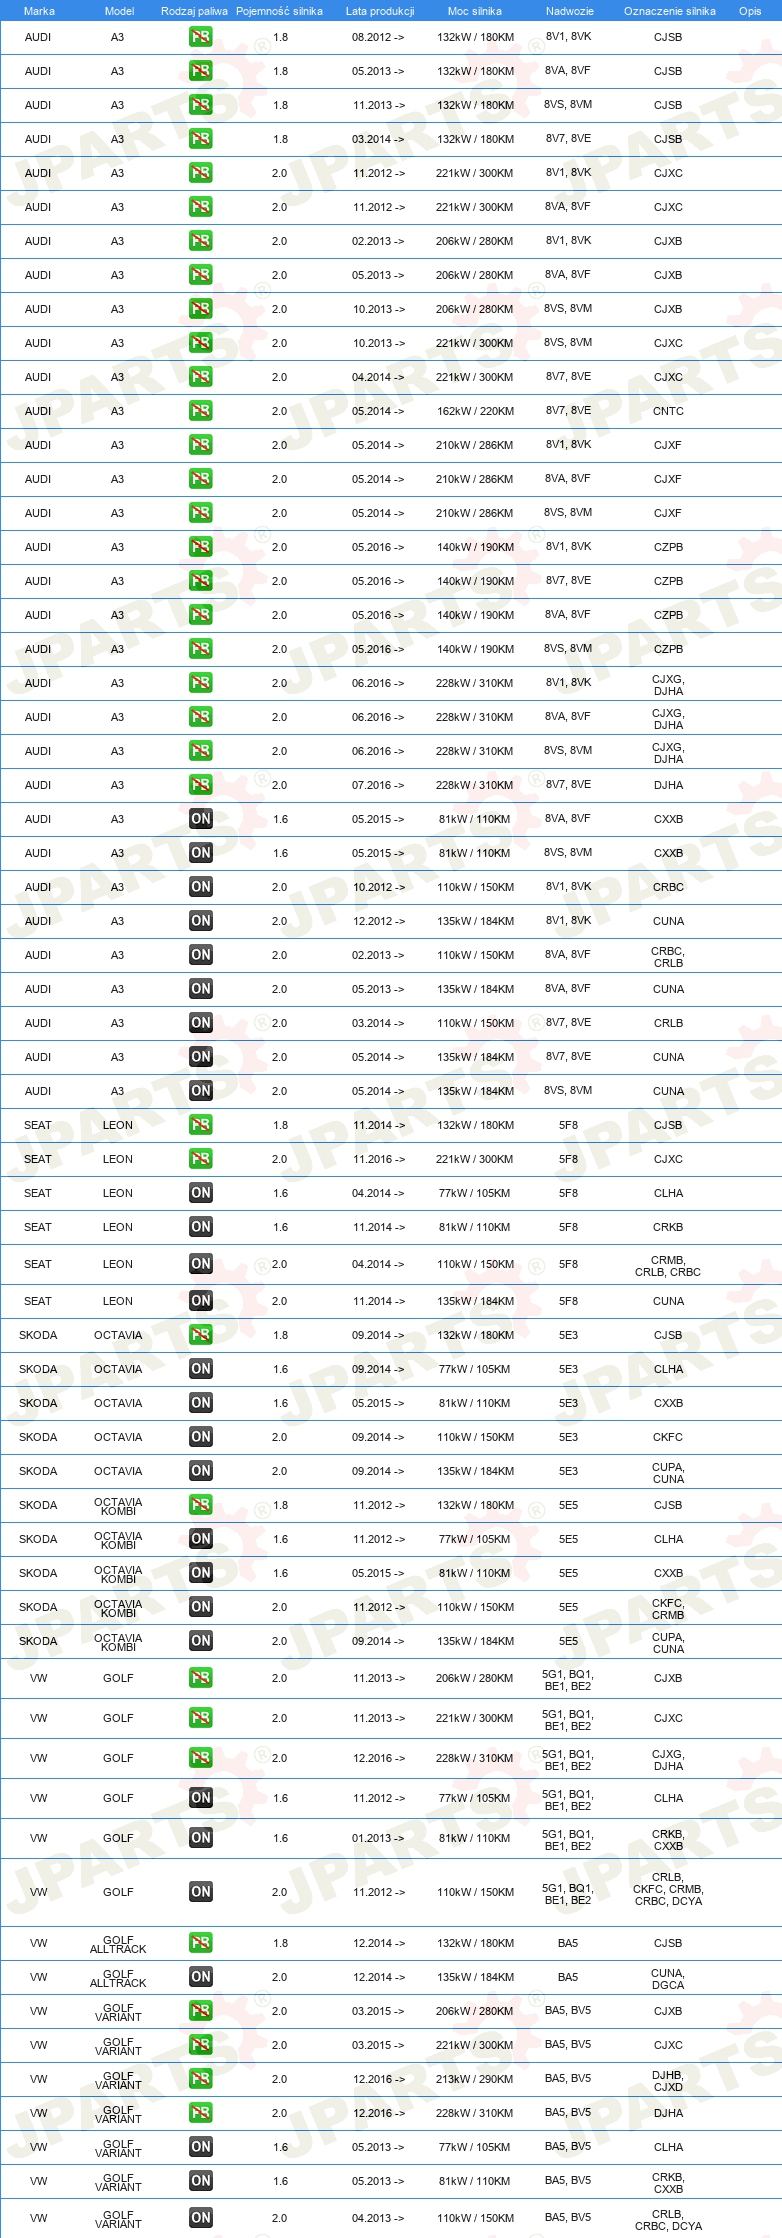This screenshot has width=782, height=2238.
Task: Click PB icon in SEAT LEON CJXC row
Action: 200,1159
